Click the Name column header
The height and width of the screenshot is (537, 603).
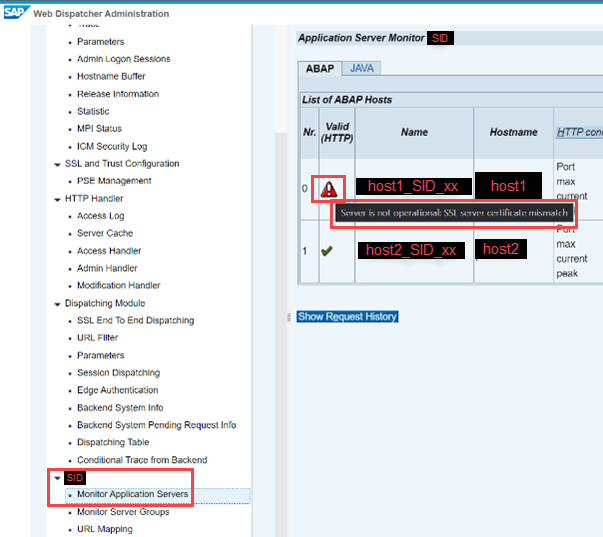tap(414, 132)
